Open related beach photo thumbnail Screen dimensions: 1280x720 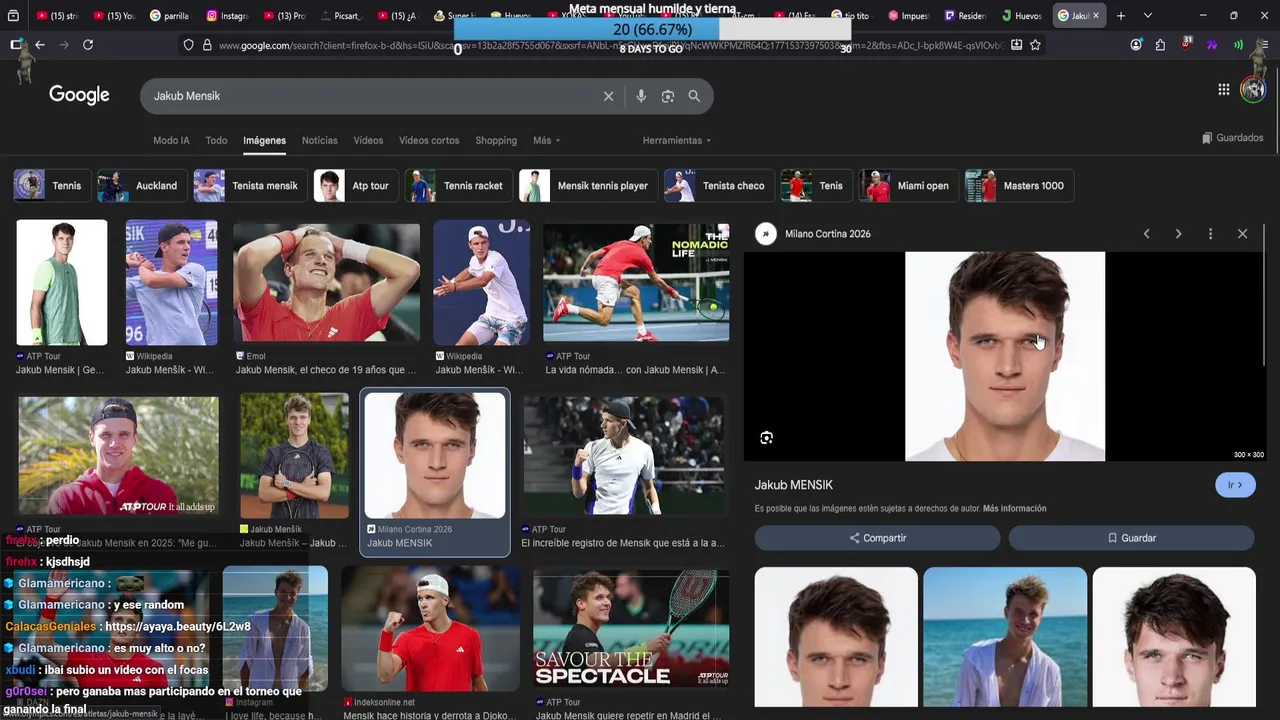1004,638
